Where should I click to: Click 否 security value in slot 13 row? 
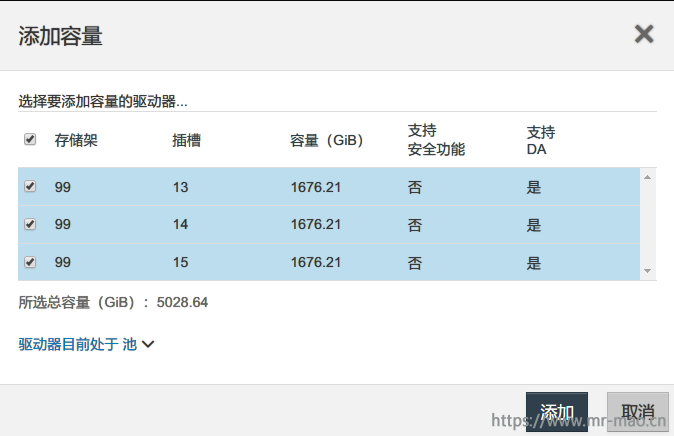click(415, 187)
